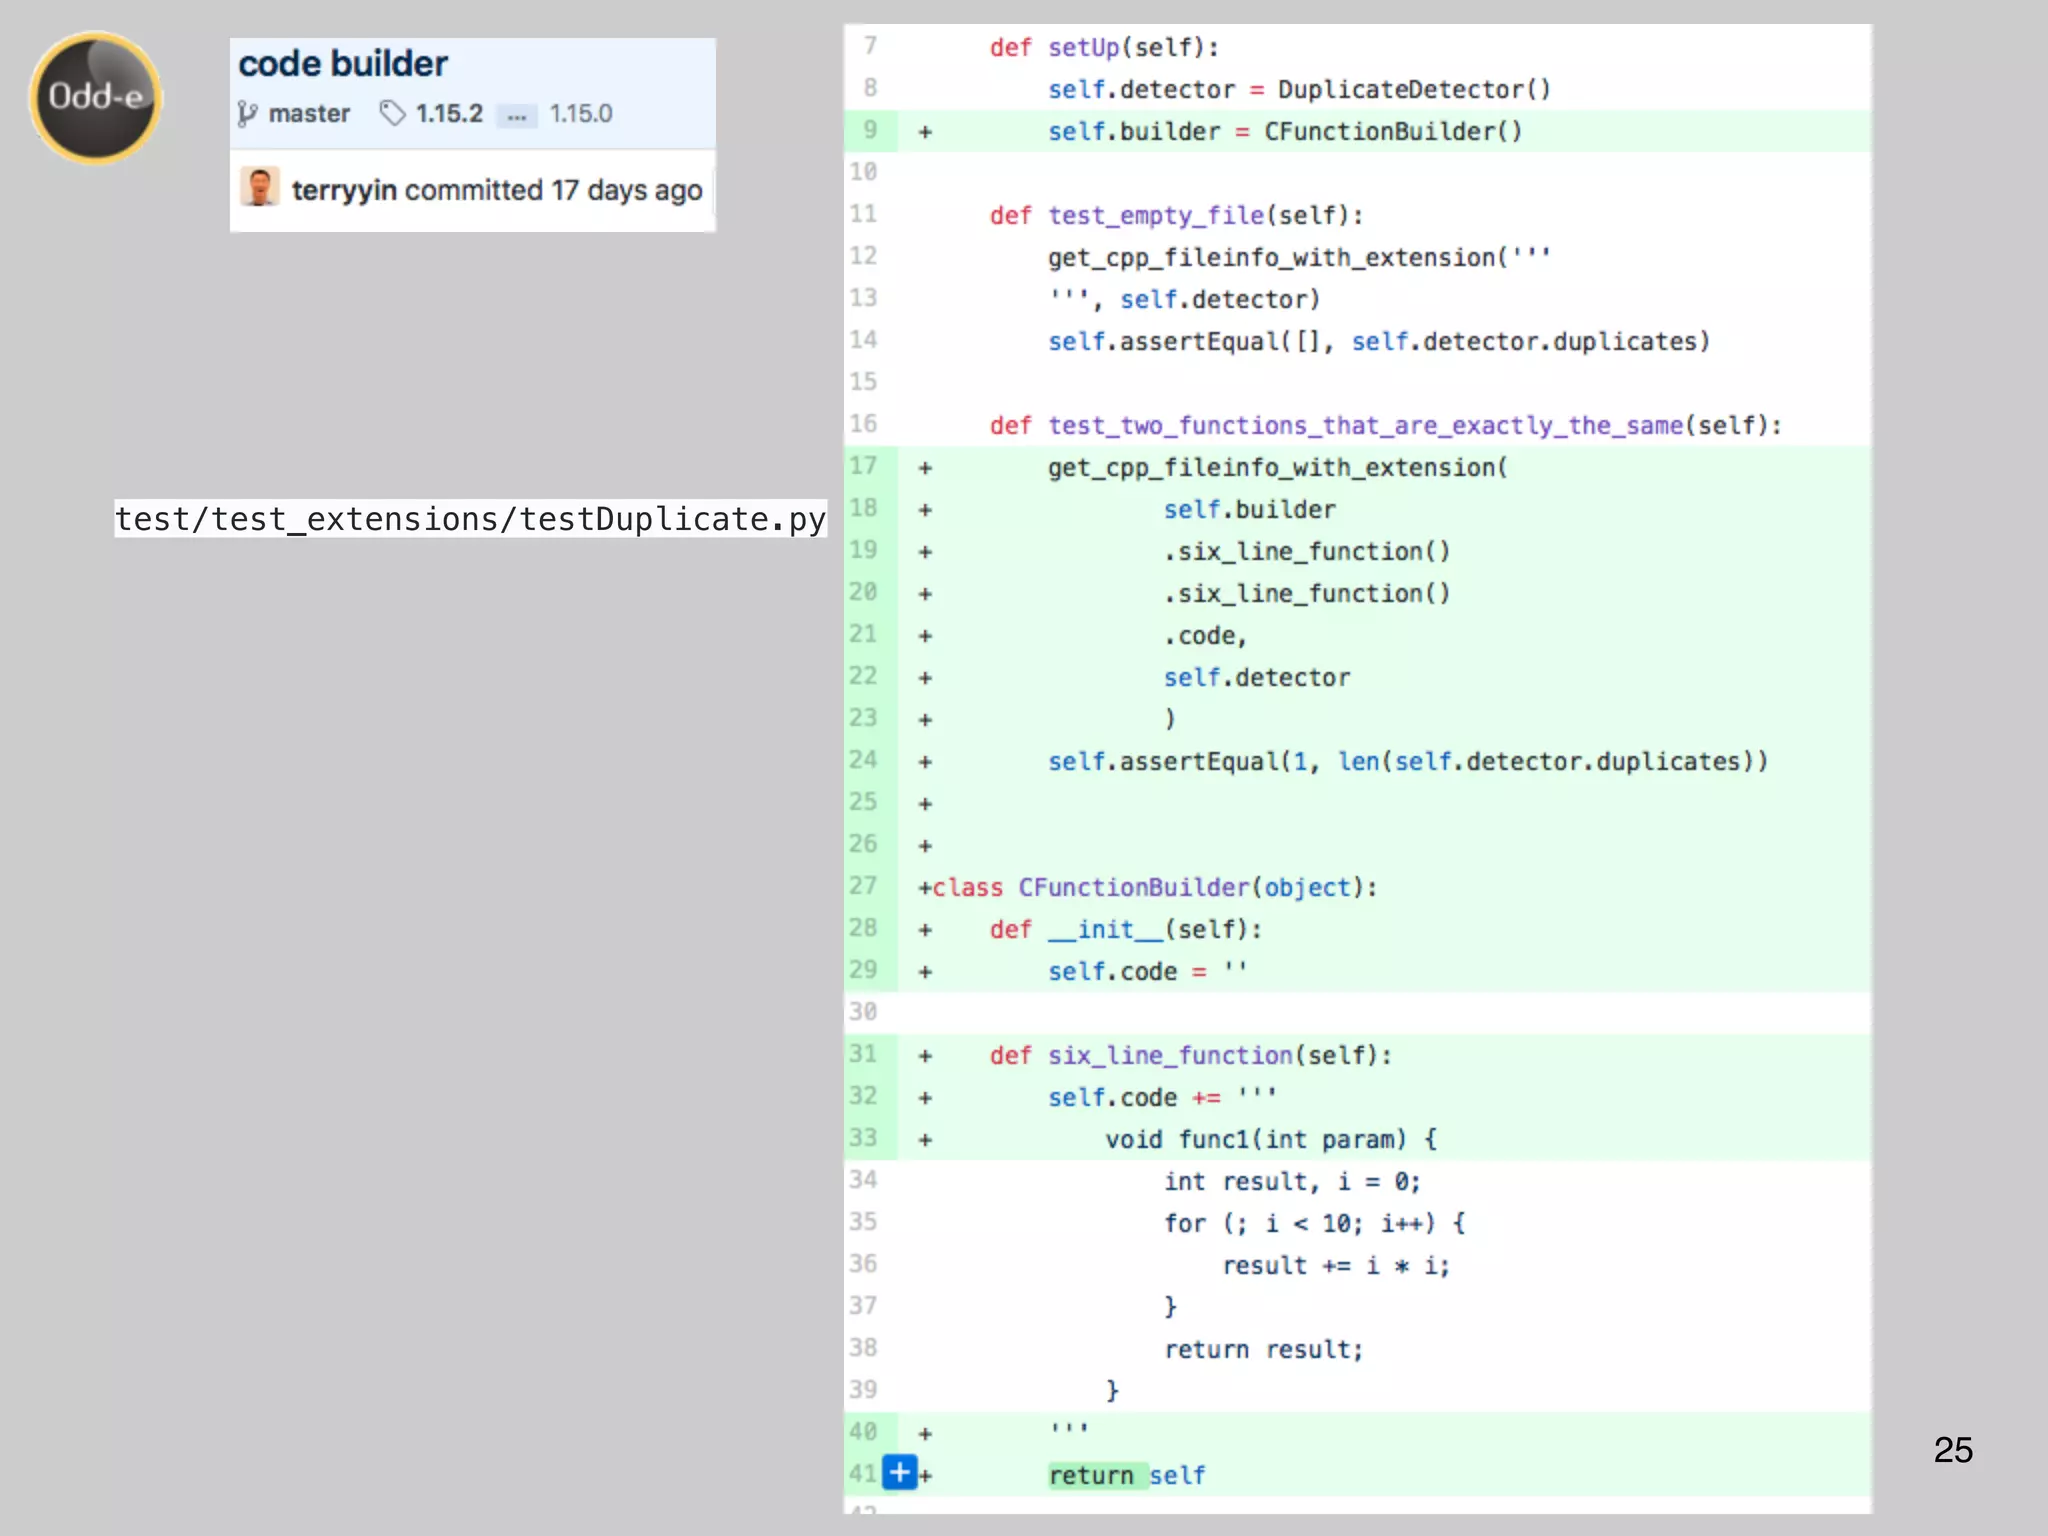2048x1536 pixels.
Task: Click line number 34 in the diff
Action: (863, 1180)
